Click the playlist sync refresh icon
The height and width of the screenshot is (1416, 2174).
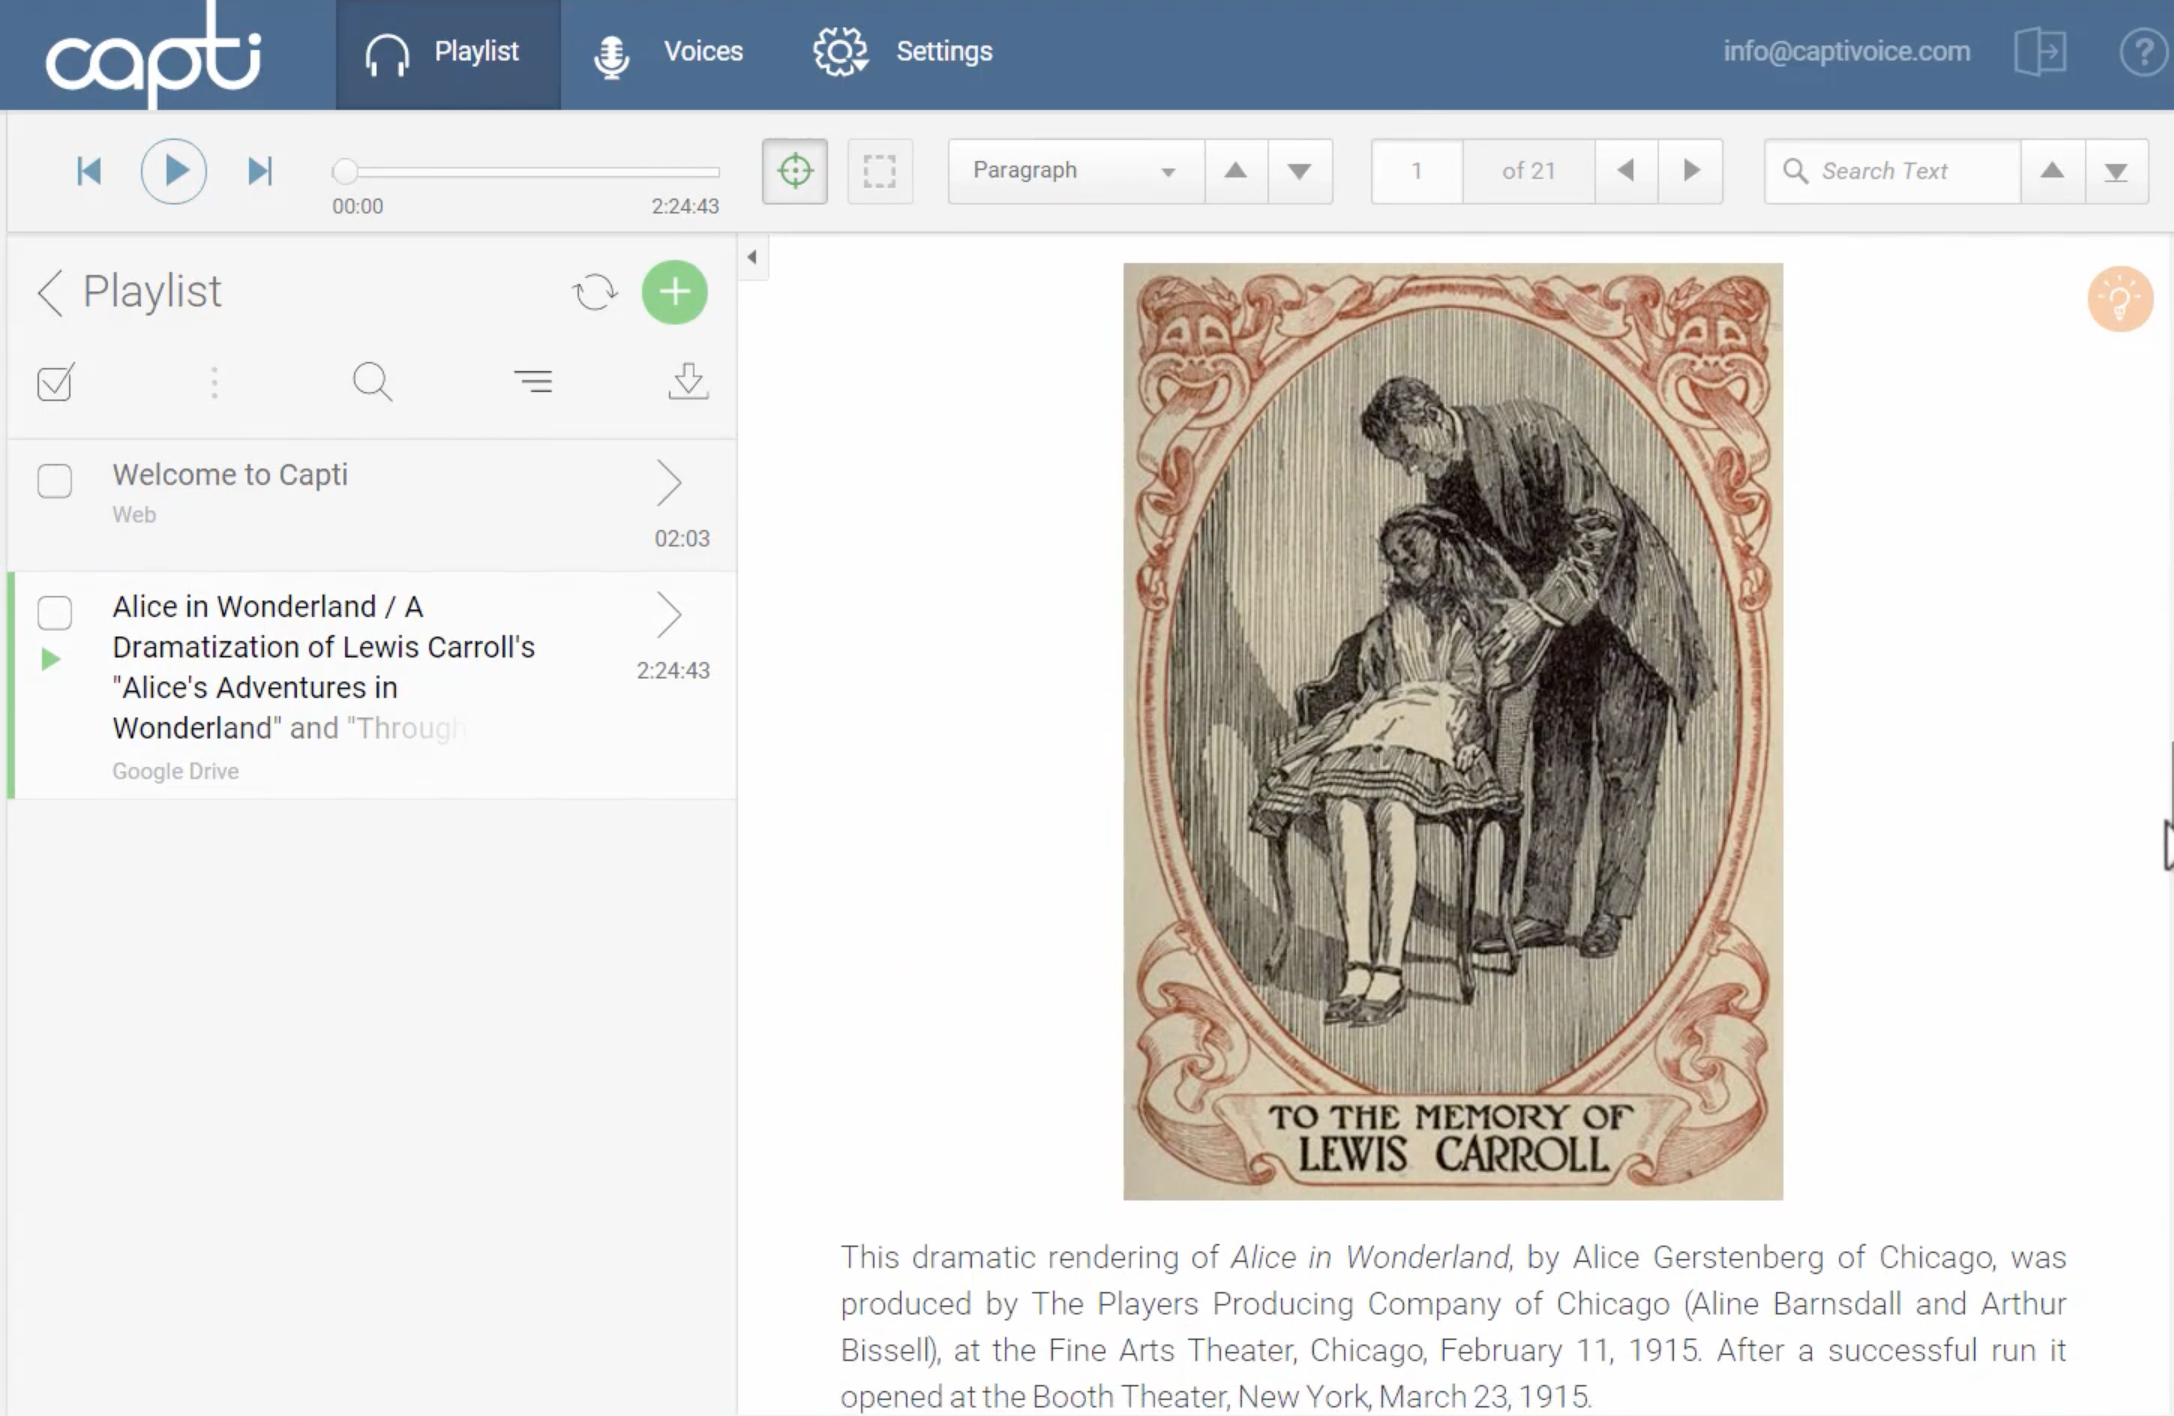[595, 292]
